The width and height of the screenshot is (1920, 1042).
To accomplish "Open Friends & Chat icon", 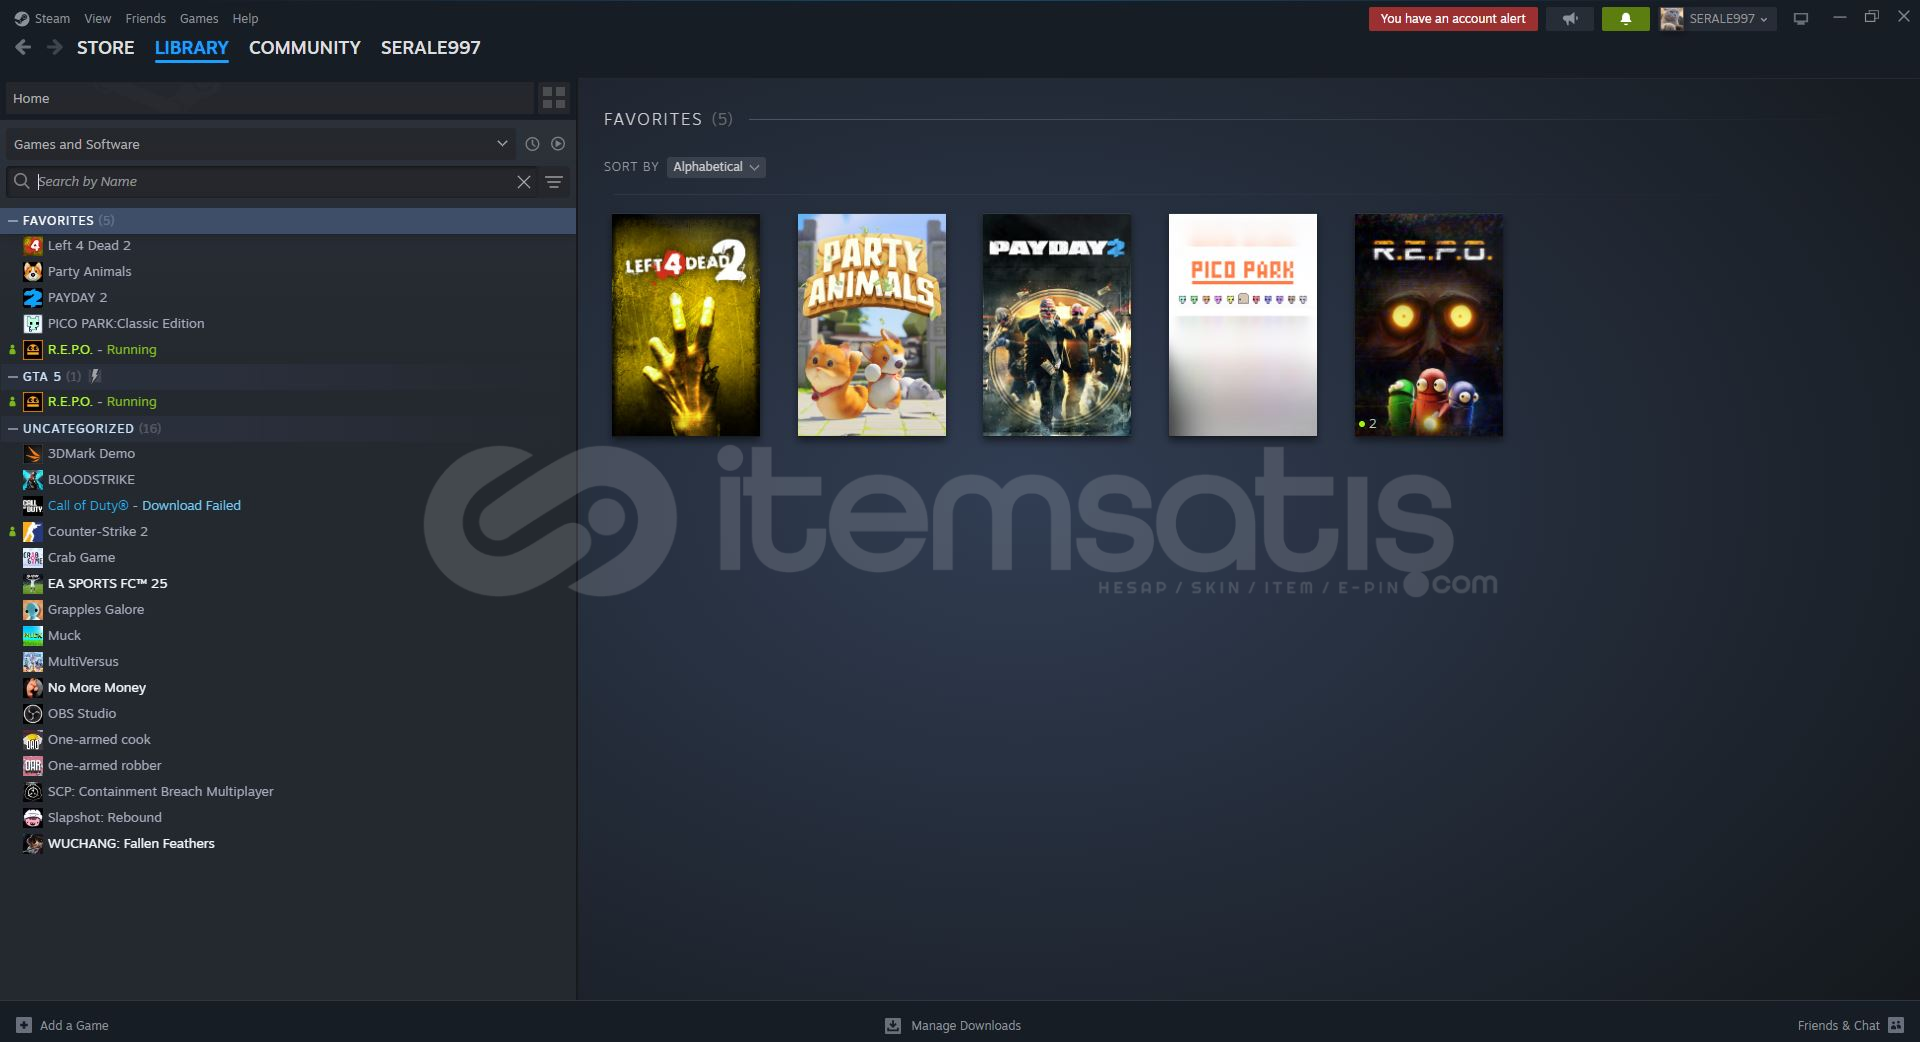I will click(1895, 1025).
